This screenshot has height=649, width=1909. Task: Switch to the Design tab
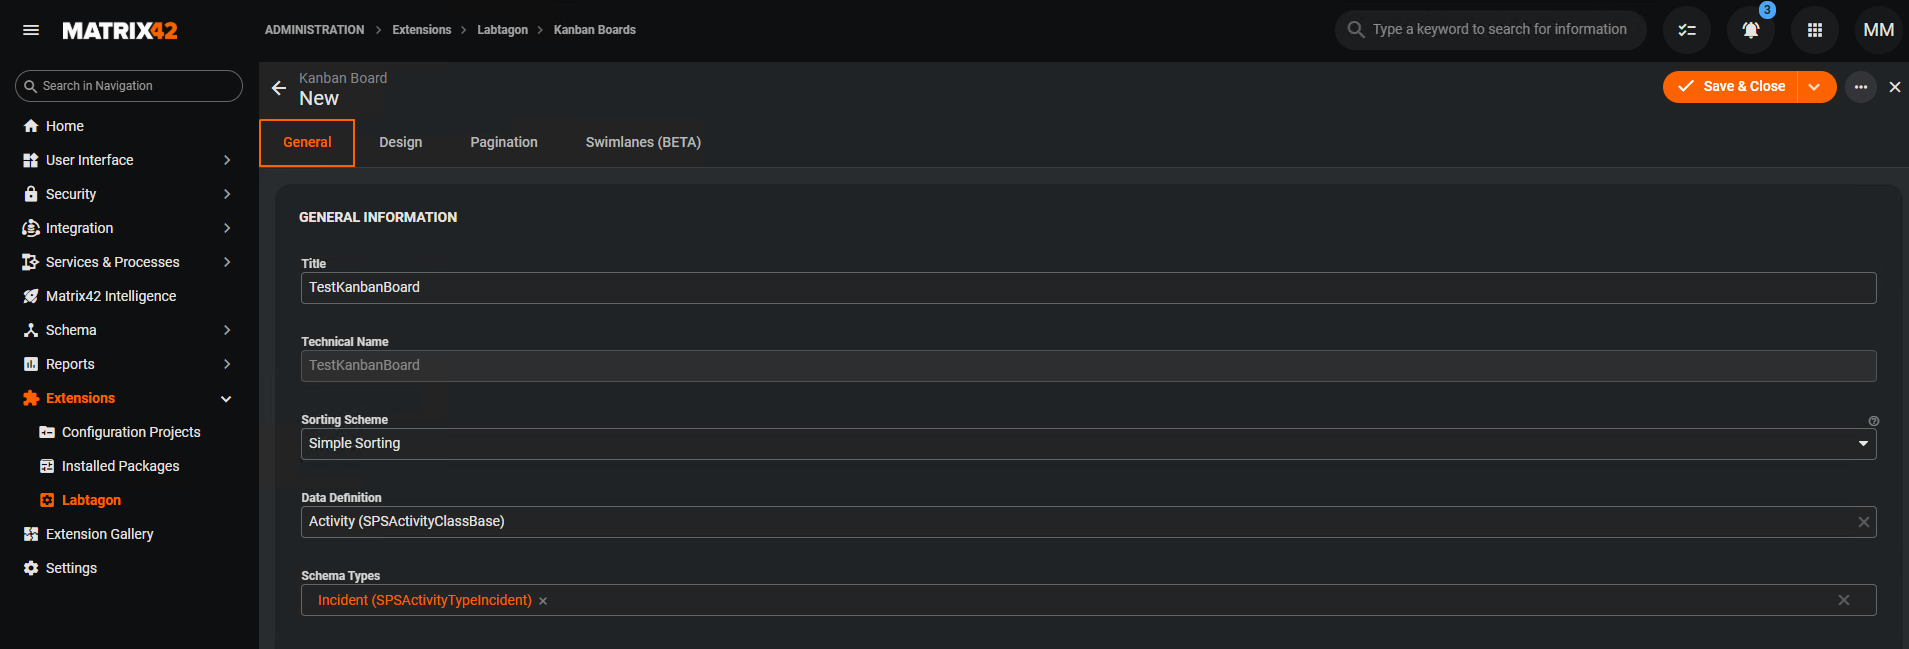(x=400, y=142)
